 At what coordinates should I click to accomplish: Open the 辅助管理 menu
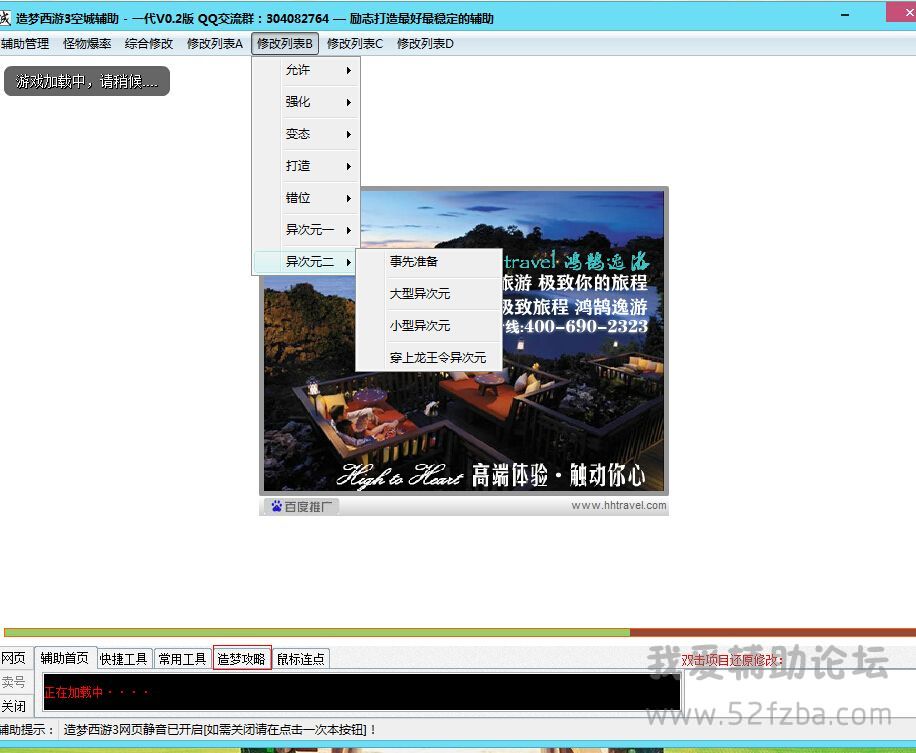point(25,43)
